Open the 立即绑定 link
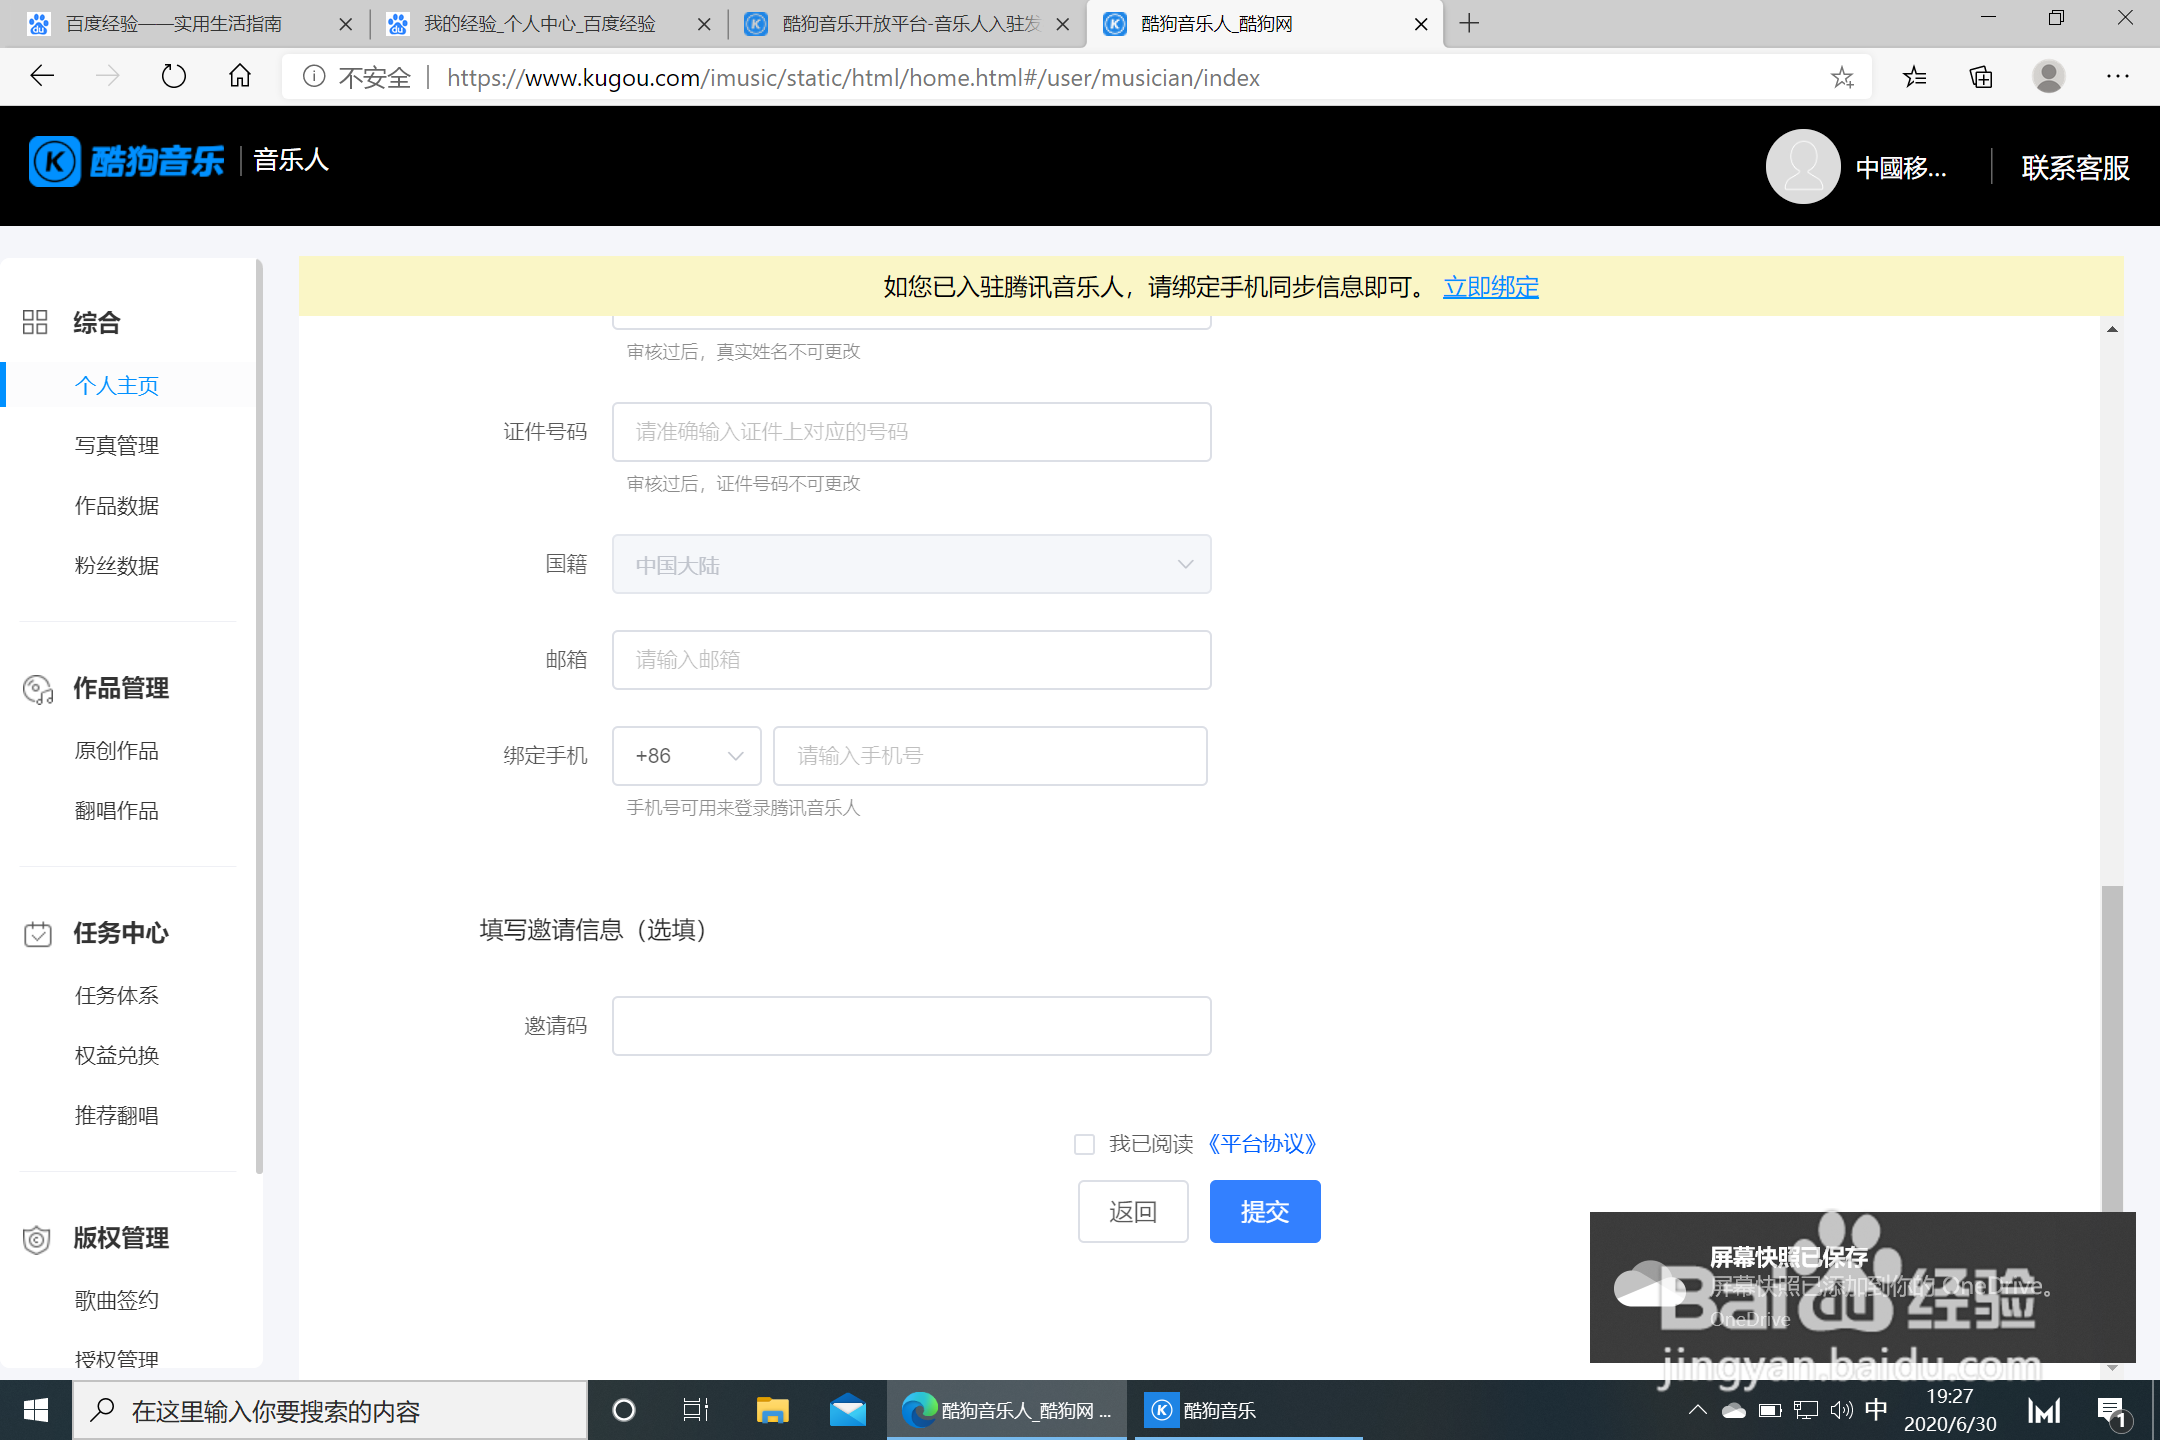This screenshot has width=2160, height=1440. pos(1490,288)
